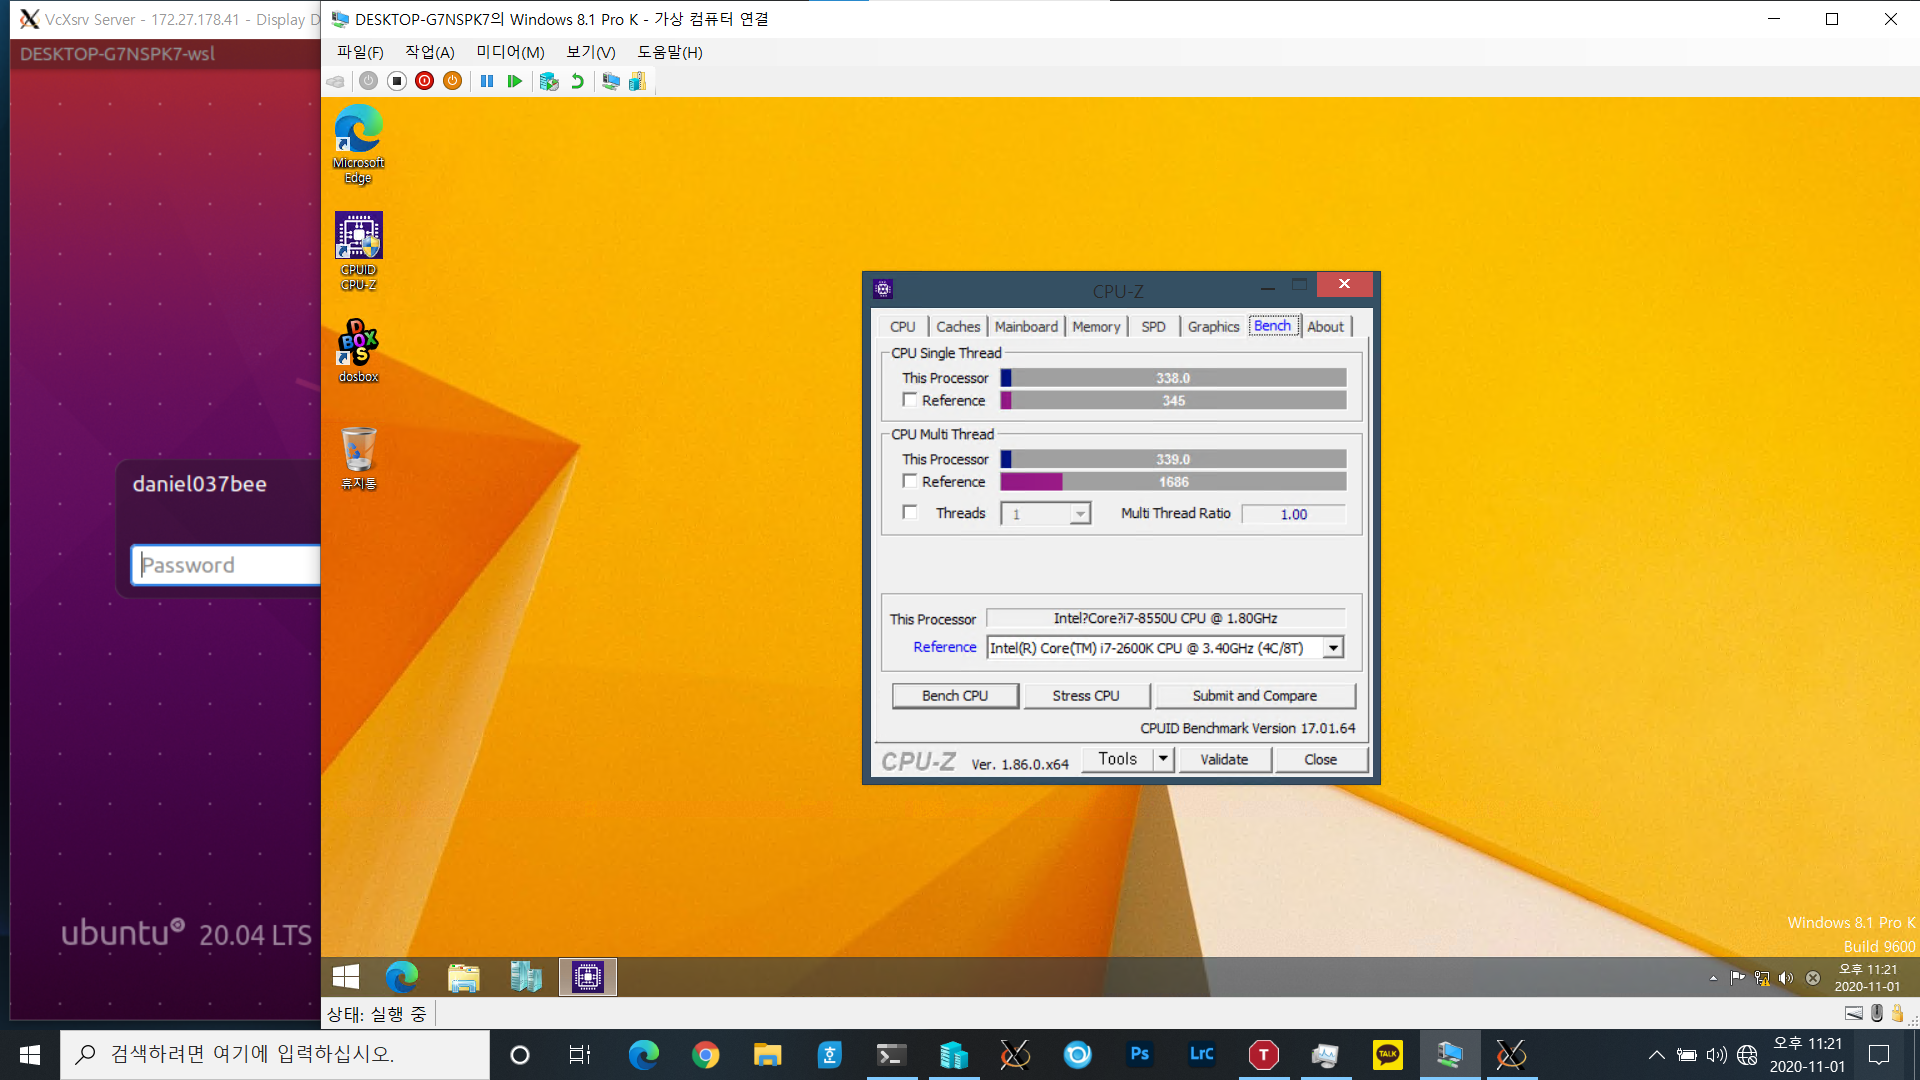Image resolution: width=1920 pixels, height=1080 pixels.
Task: Click the Share/zip resources toolbar icon
Action: point(638,81)
